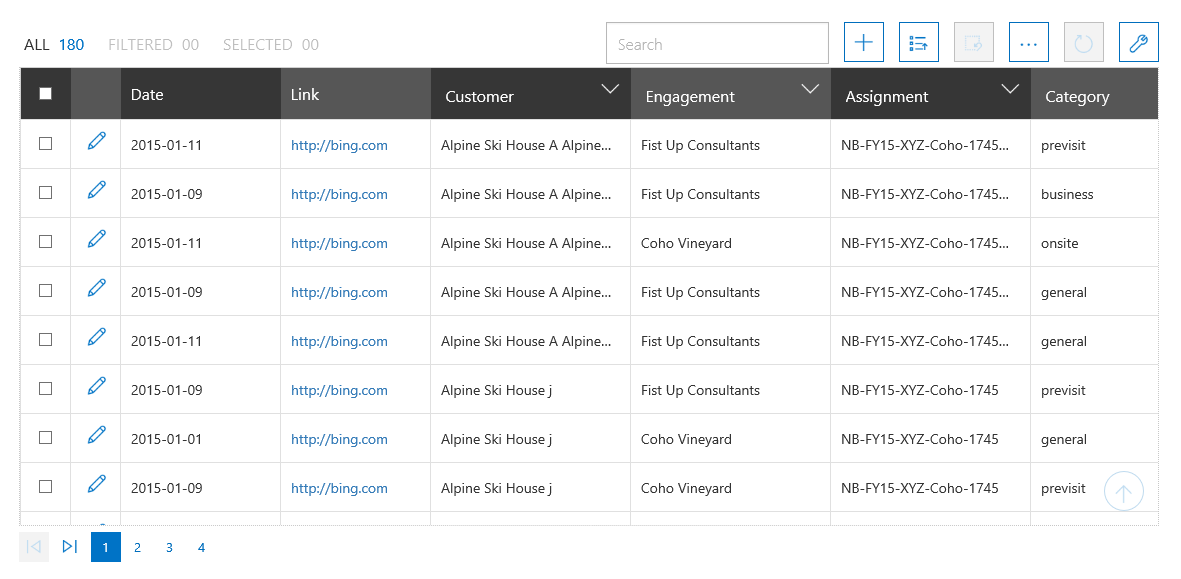Check the 2015-01-09 general row box

pos(45,290)
